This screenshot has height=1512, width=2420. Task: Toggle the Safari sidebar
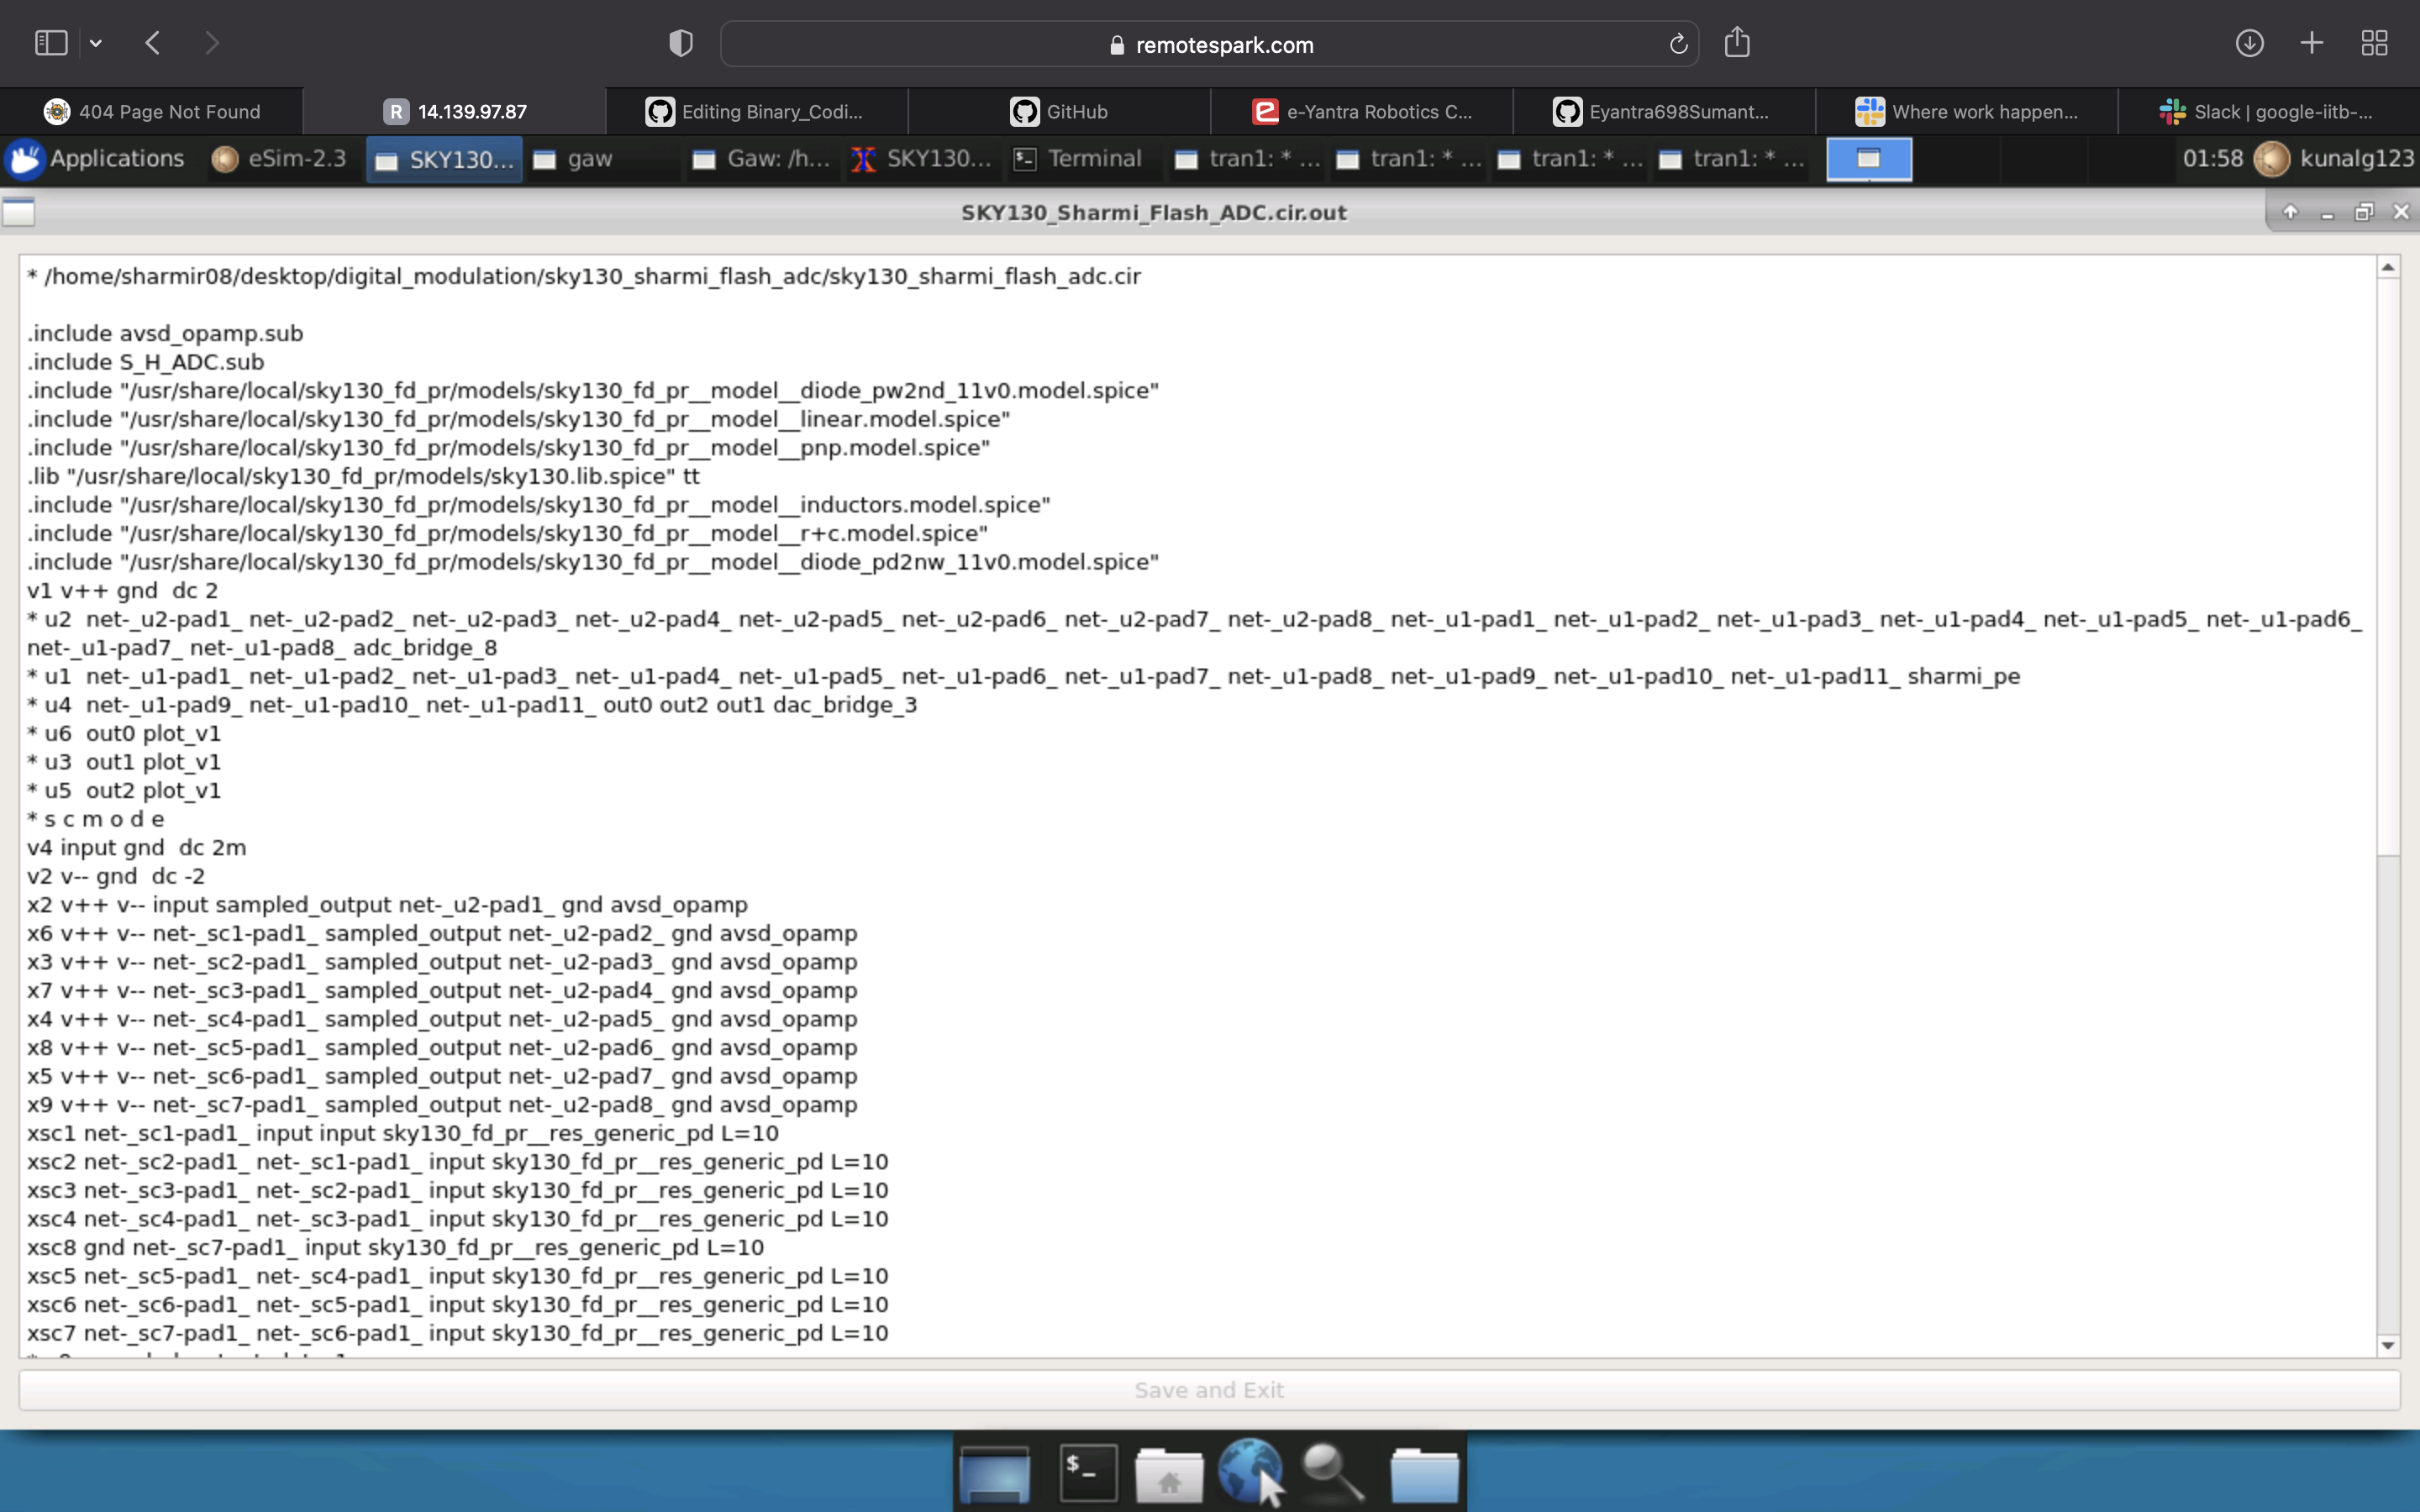pyautogui.click(x=50, y=43)
